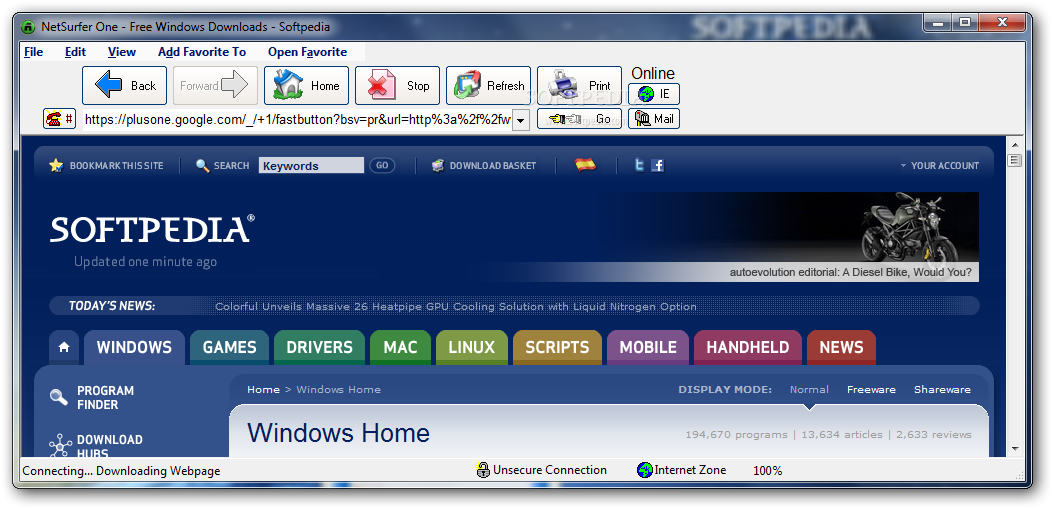Click the 100% zoom status entry

[x=768, y=471]
